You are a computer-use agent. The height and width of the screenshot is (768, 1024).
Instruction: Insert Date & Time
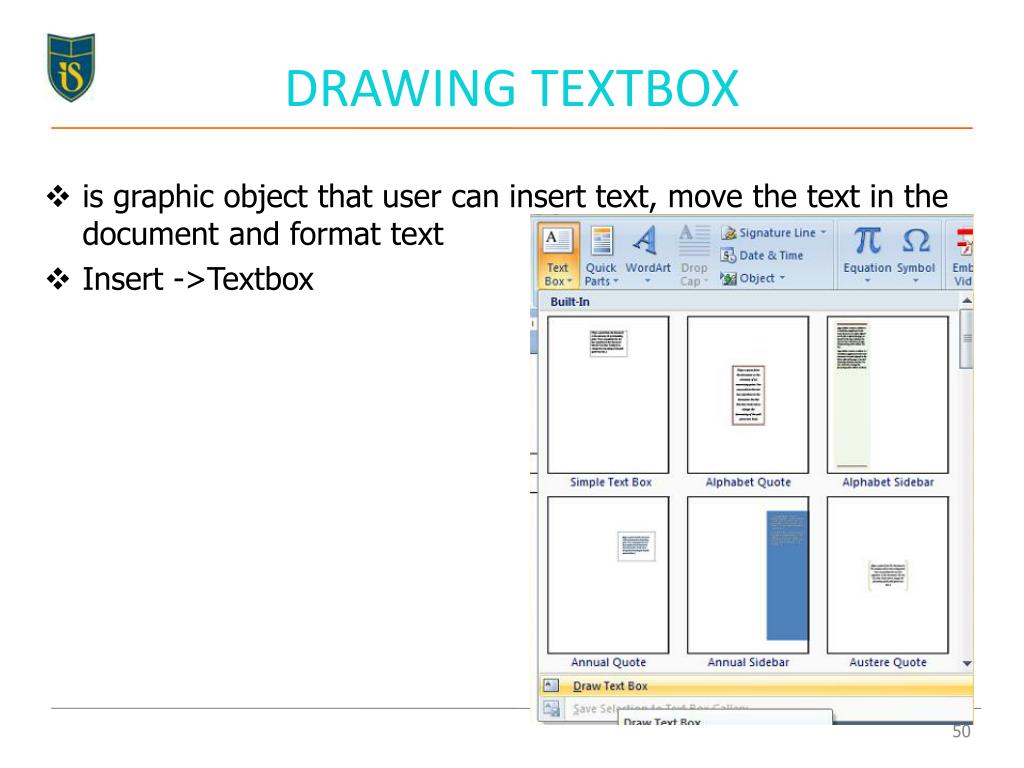coord(762,255)
